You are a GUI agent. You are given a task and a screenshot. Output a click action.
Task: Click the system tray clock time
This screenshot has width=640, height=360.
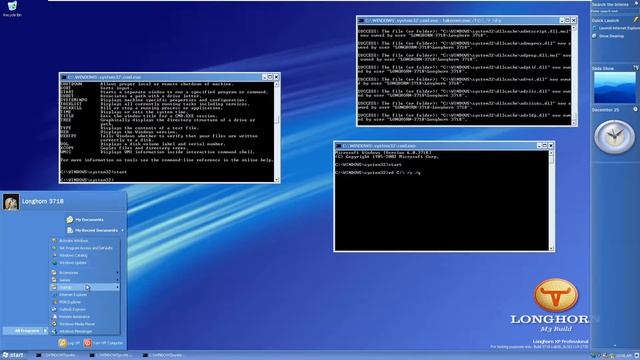(x=623, y=356)
